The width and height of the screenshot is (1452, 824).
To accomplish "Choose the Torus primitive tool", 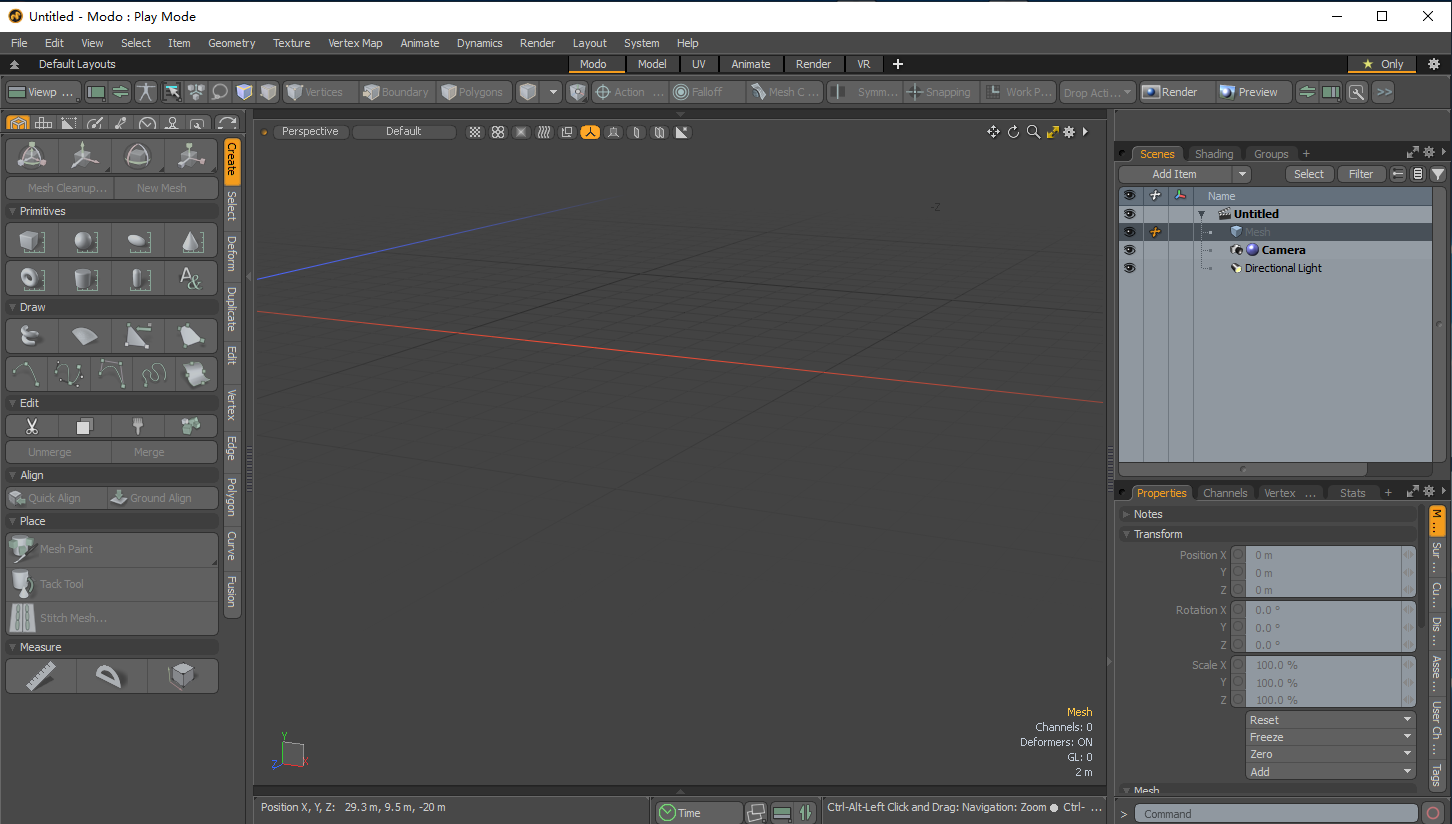I will point(32,278).
